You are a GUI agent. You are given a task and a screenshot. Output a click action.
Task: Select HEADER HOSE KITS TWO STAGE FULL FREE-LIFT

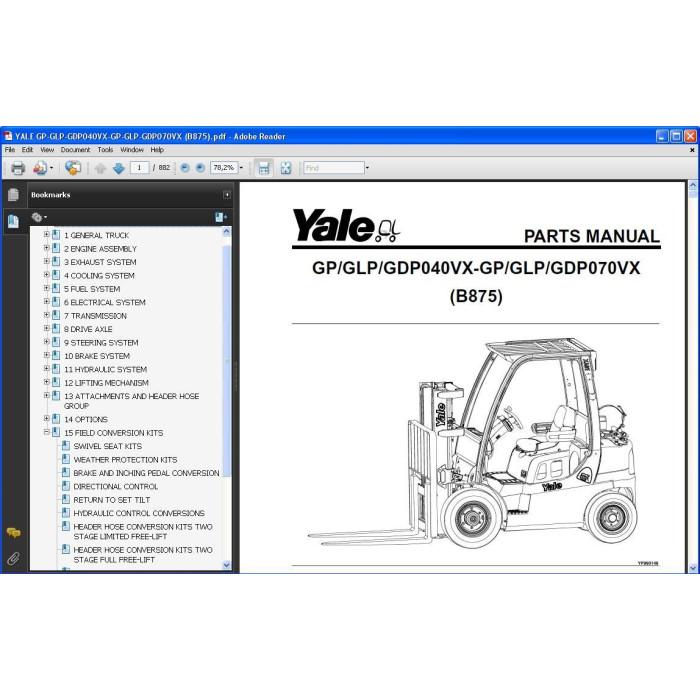[x=143, y=554]
